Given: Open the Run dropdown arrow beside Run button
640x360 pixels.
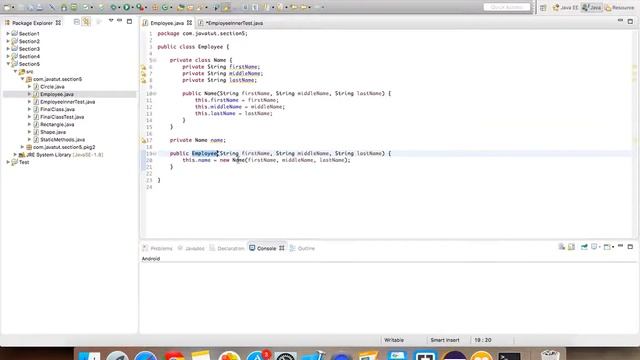Looking at the screenshot, I should (132, 8).
